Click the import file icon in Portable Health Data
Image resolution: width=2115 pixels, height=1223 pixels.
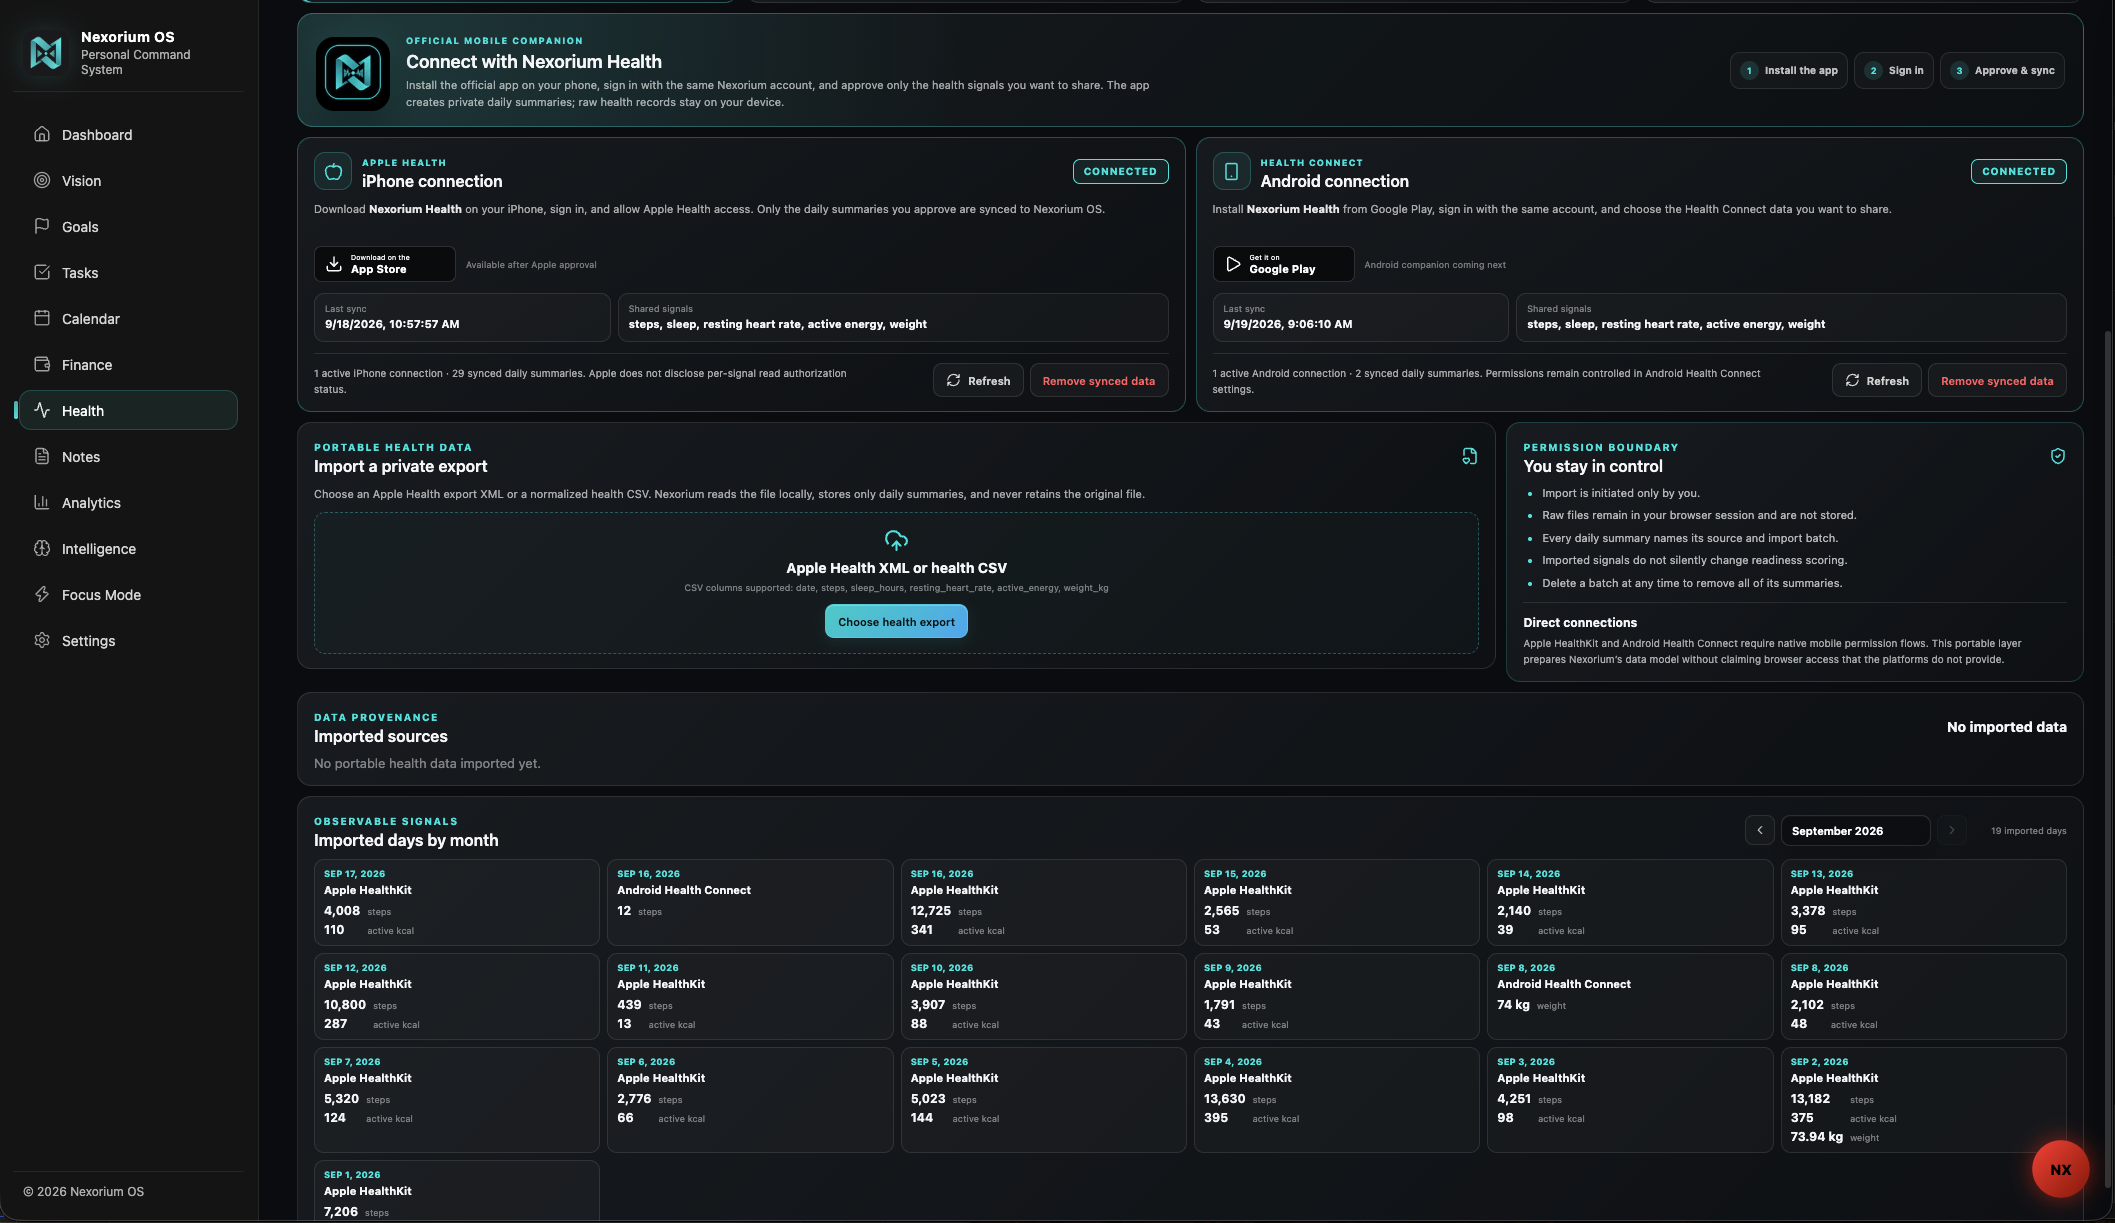coord(1469,456)
